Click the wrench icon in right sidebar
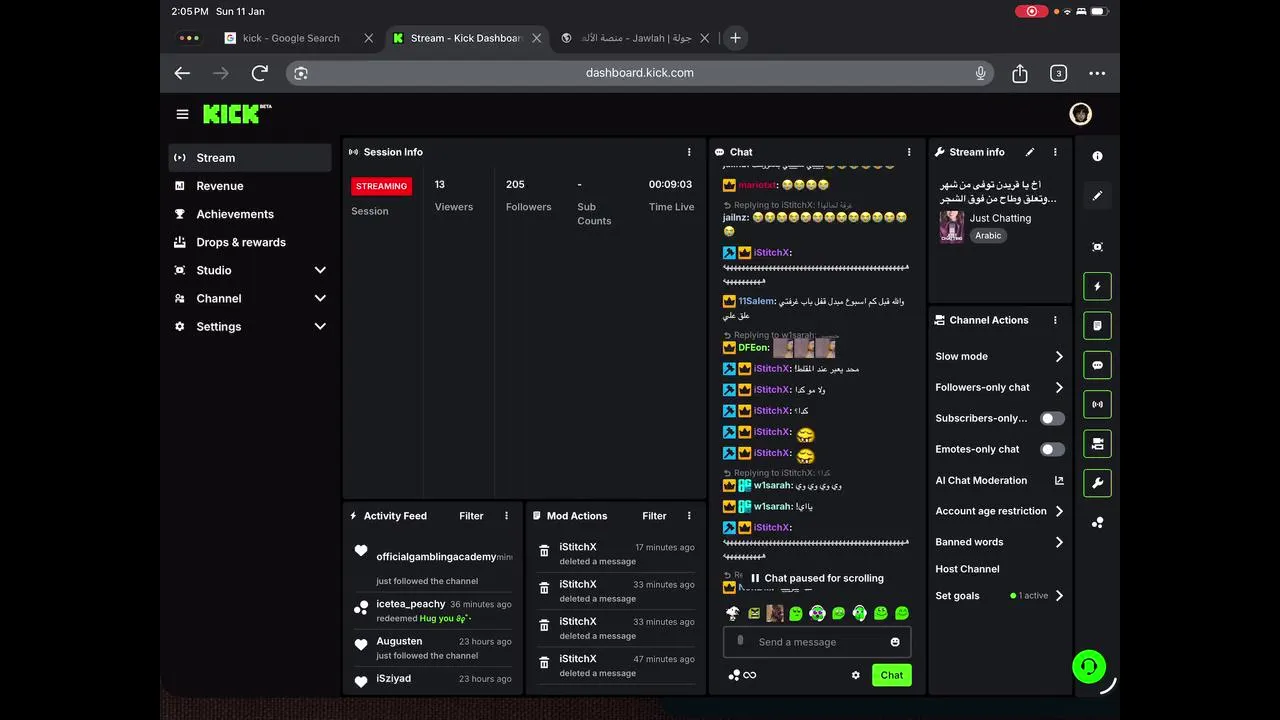The width and height of the screenshot is (1280, 720). (x=1097, y=483)
